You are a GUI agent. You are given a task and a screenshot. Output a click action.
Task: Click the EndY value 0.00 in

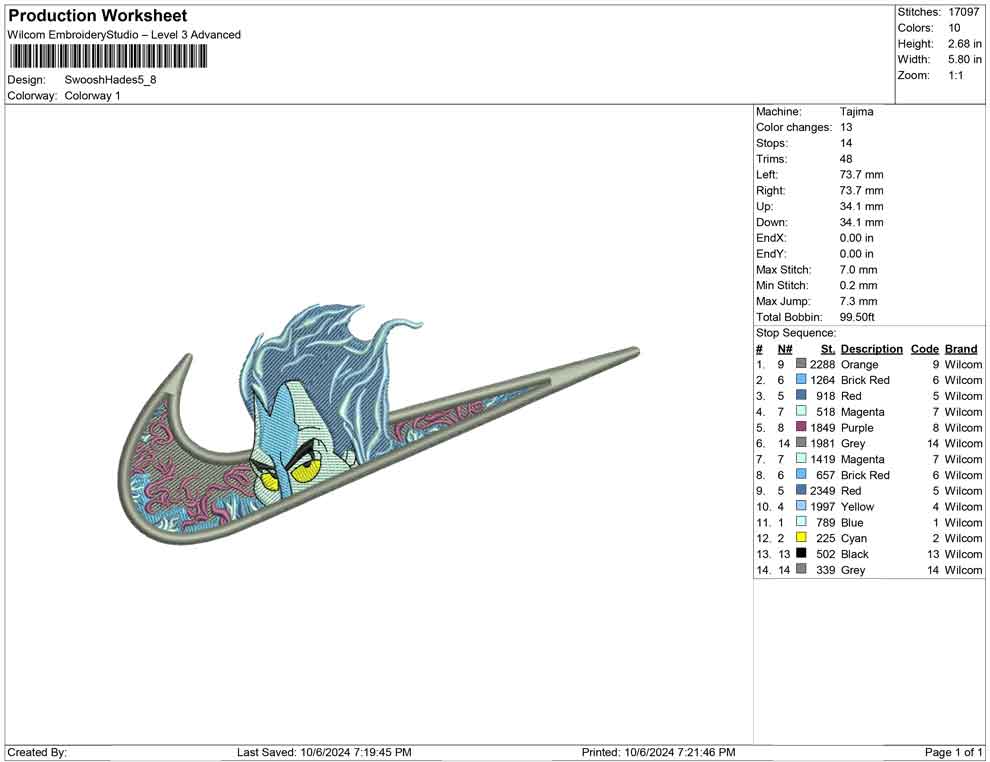click(856, 253)
